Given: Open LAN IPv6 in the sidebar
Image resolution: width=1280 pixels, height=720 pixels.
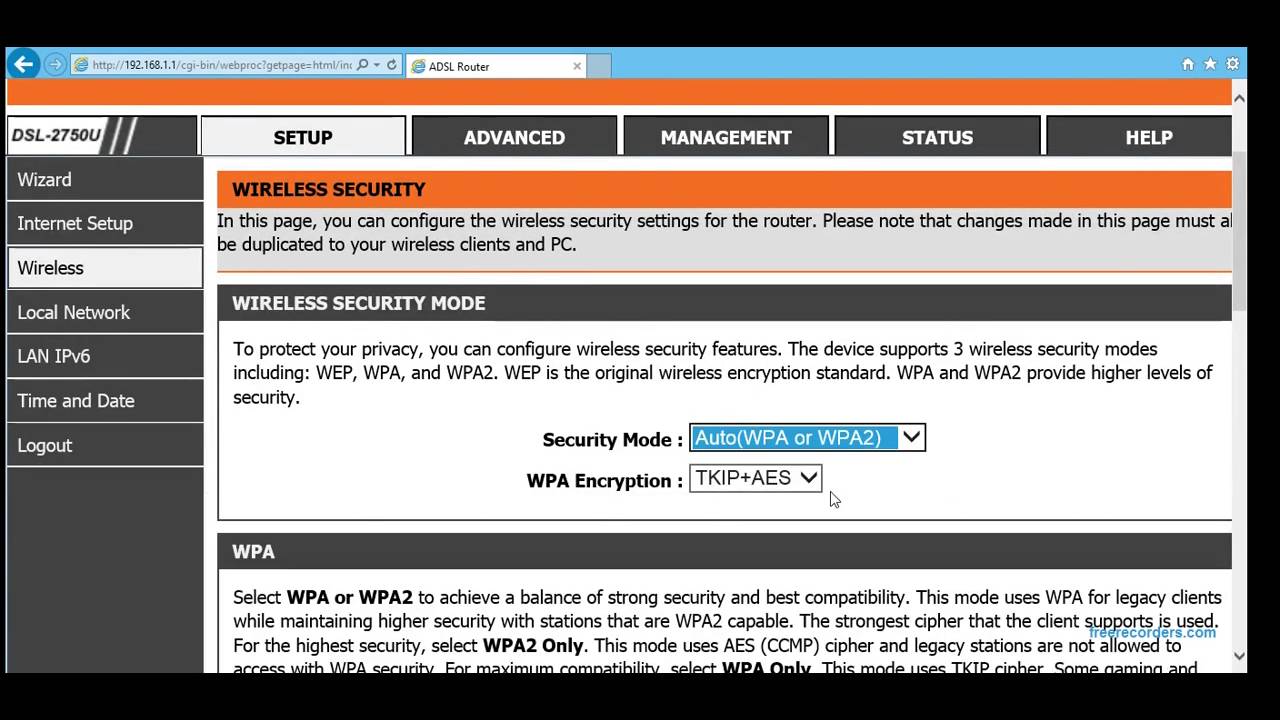Looking at the screenshot, I should 105,356.
